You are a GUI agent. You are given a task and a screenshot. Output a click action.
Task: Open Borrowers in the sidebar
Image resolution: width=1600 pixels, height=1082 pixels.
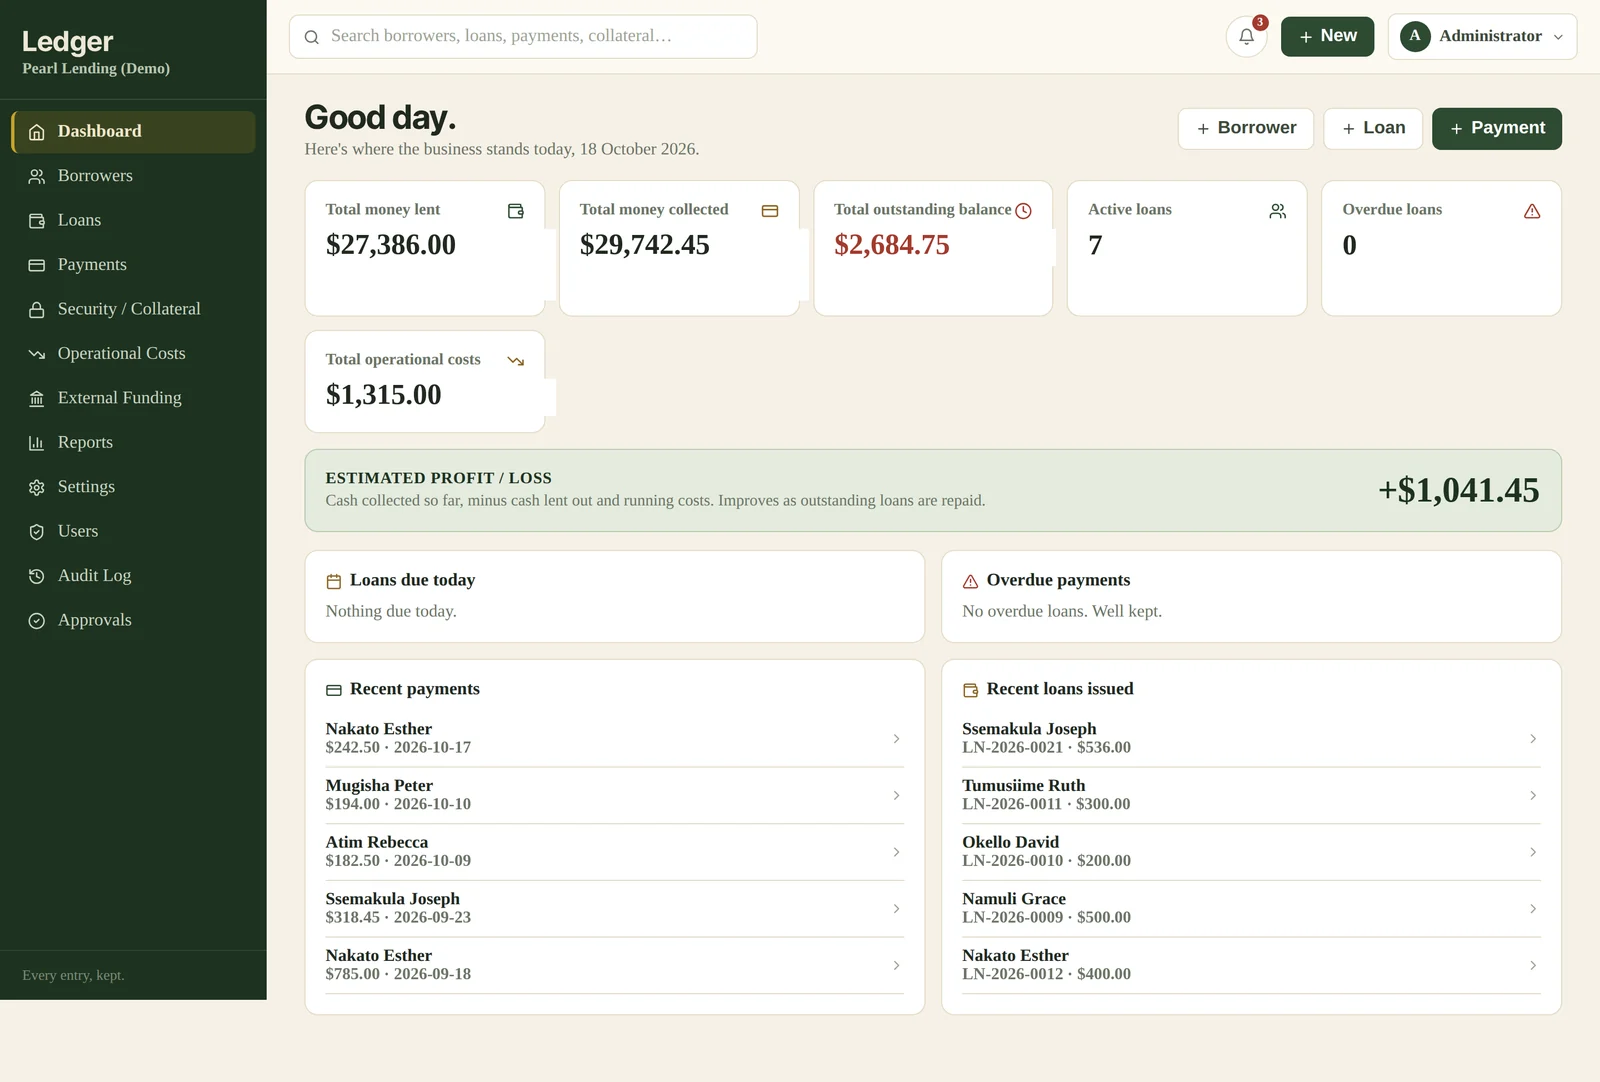pos(133,176)
